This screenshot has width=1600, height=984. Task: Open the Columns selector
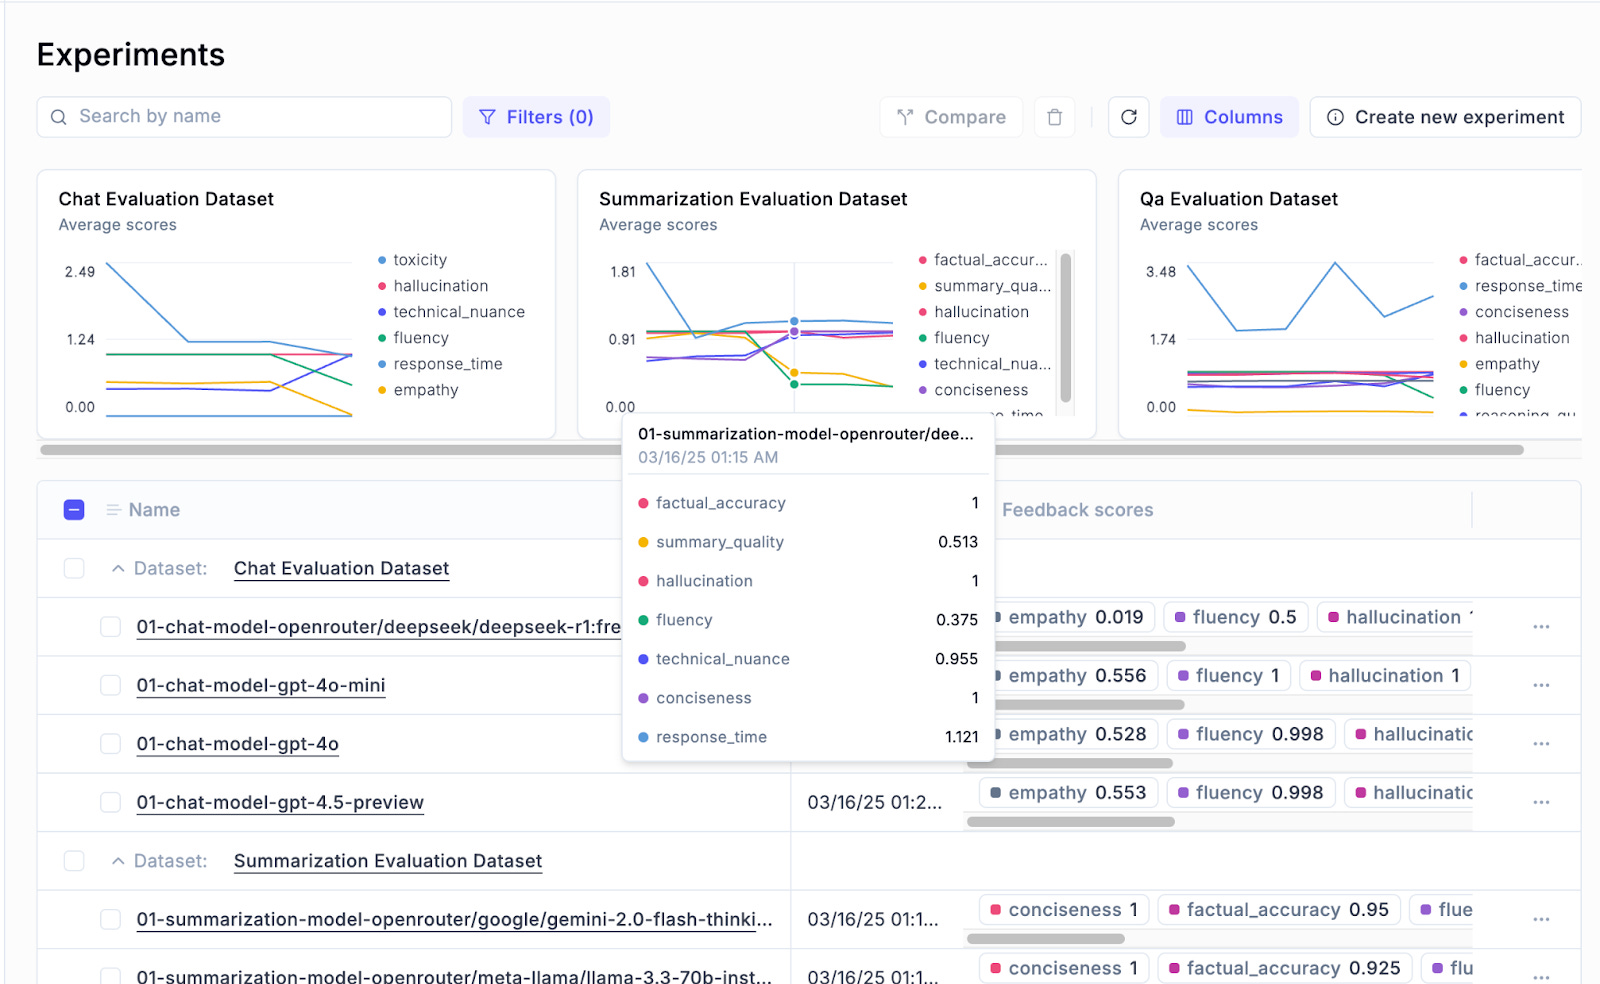pyautogui.click(x=1229, y=117)
